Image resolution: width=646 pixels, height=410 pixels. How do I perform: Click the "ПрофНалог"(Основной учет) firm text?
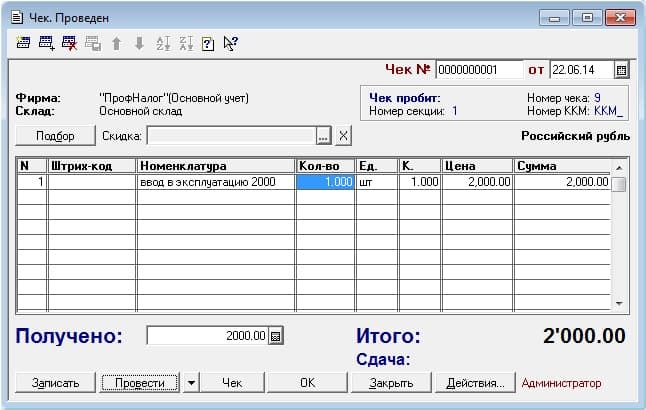(174, 98)
